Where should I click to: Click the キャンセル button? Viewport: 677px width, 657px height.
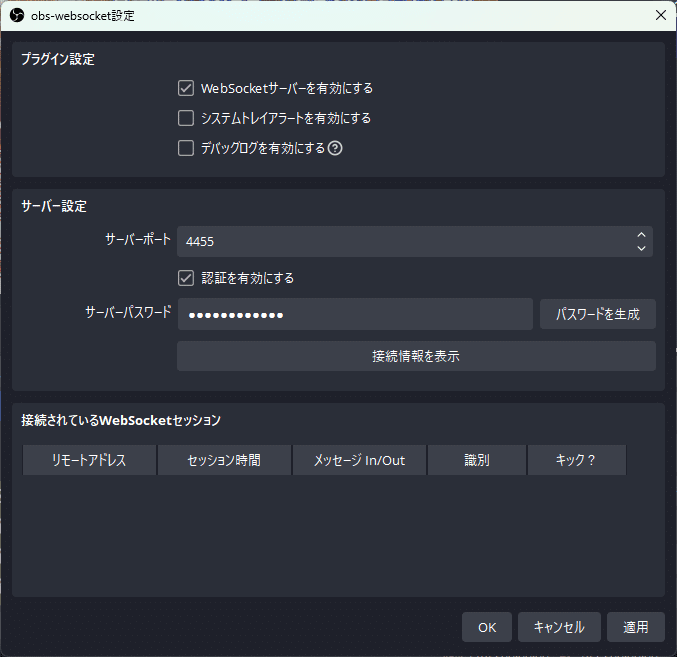click(559, 627)
